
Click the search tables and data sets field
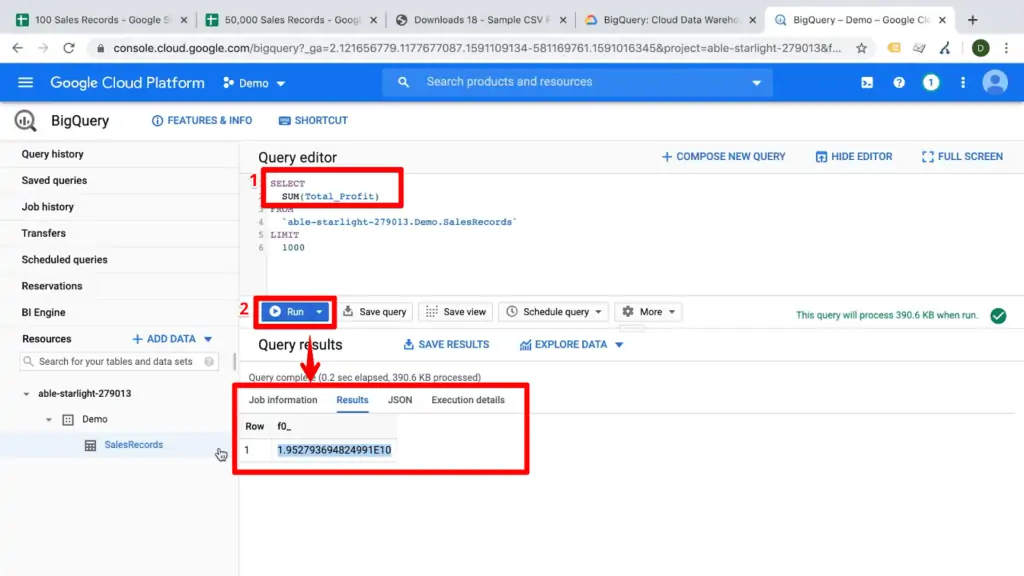(115, 361)
